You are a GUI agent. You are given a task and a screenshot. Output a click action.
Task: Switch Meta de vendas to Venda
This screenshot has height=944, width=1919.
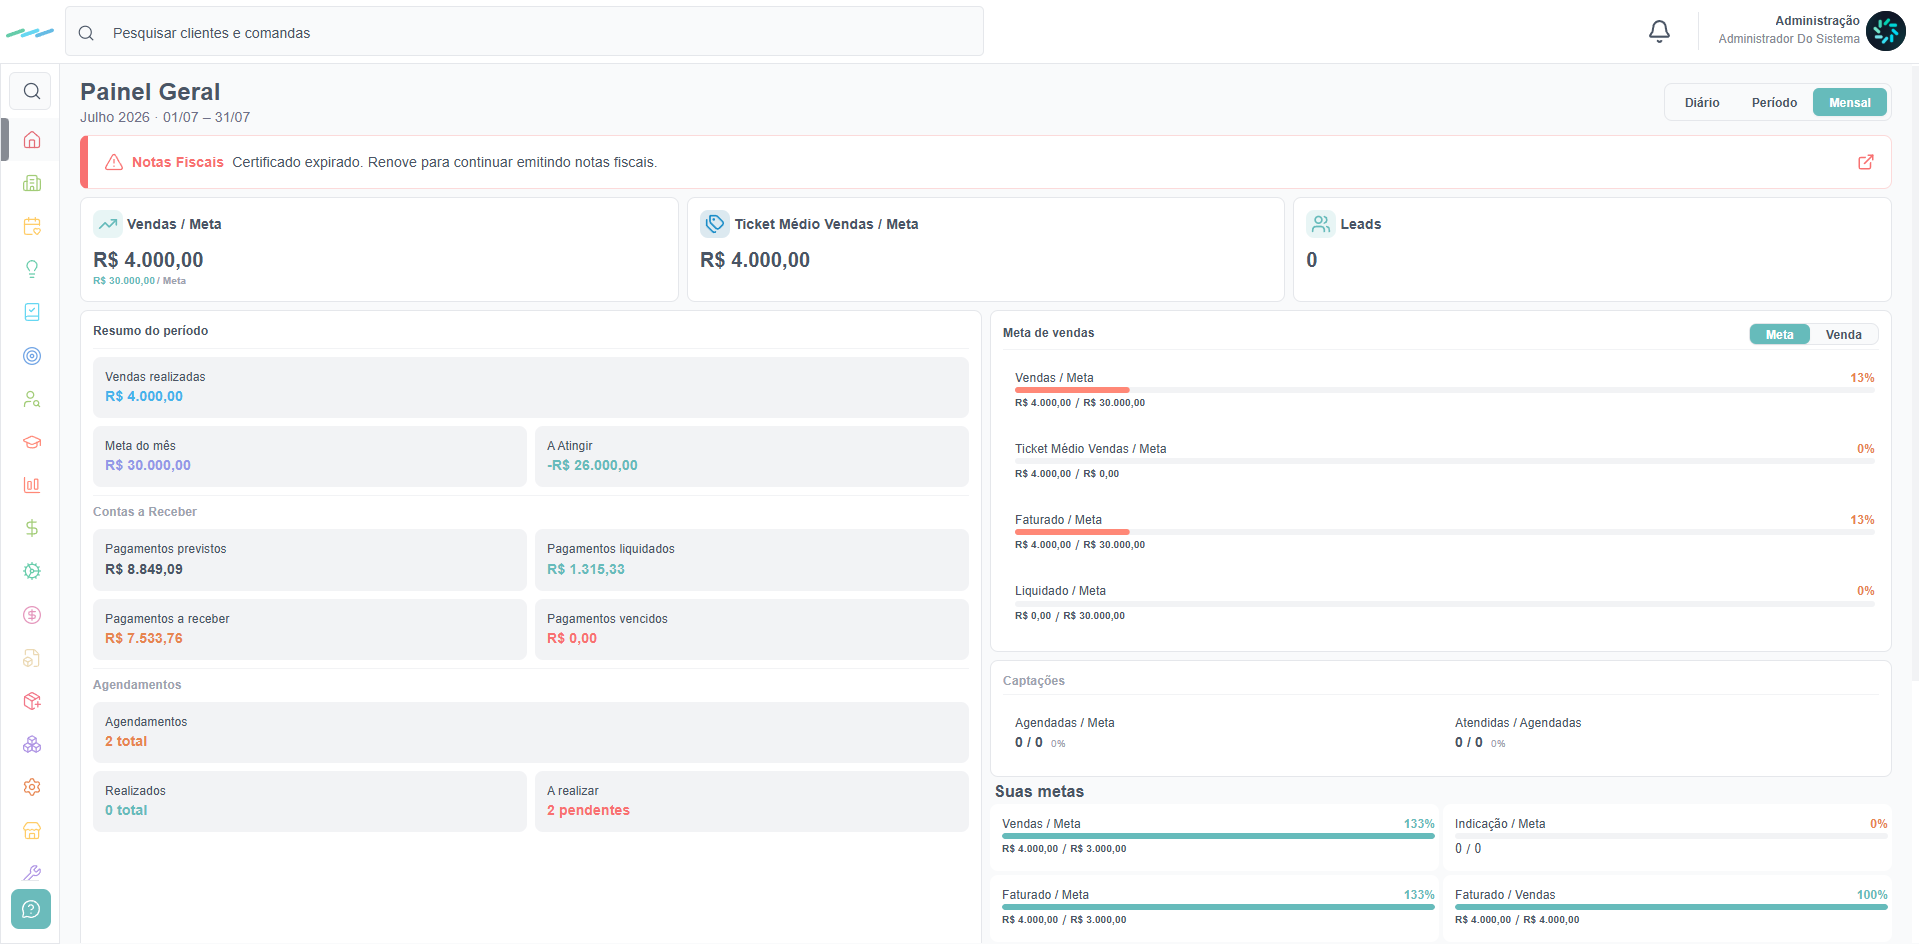point(1843,335)
